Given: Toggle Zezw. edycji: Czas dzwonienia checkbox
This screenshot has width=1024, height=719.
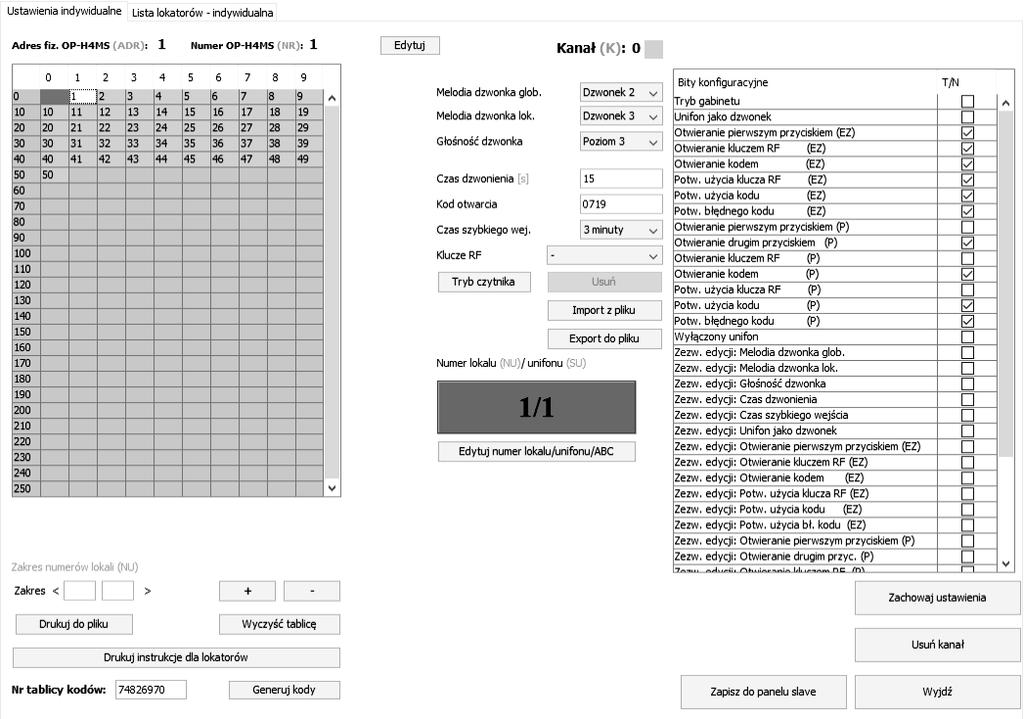Looking at the screenshot, I should pyautogui.click(x=967, y=400).
